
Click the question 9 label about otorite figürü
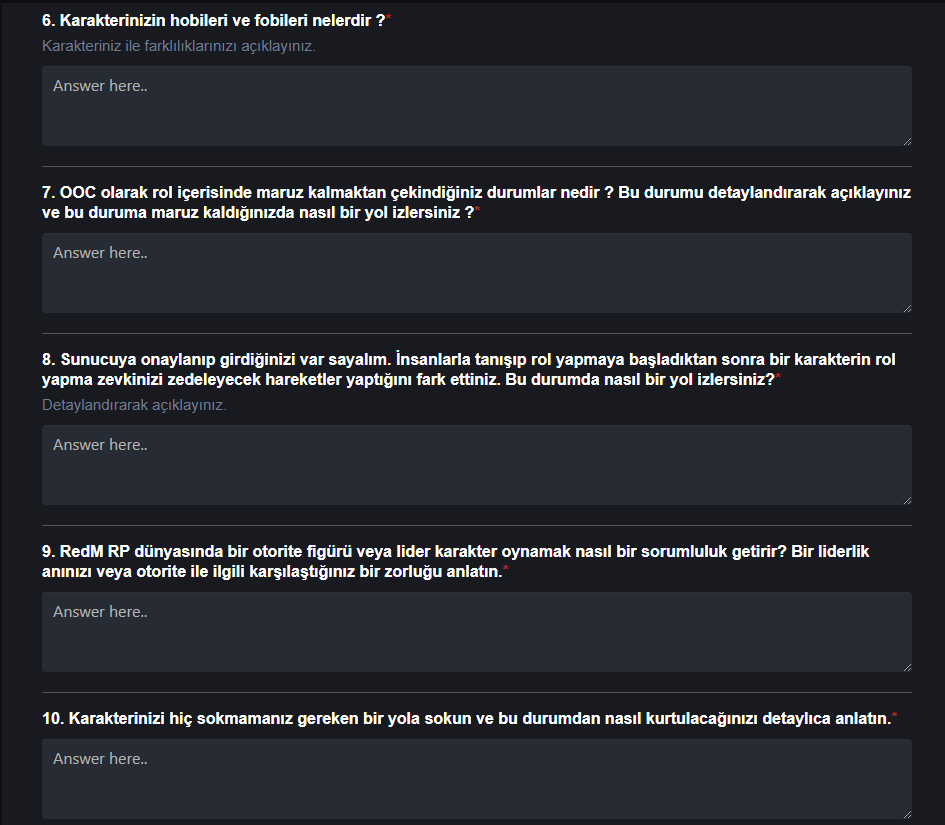456,562
